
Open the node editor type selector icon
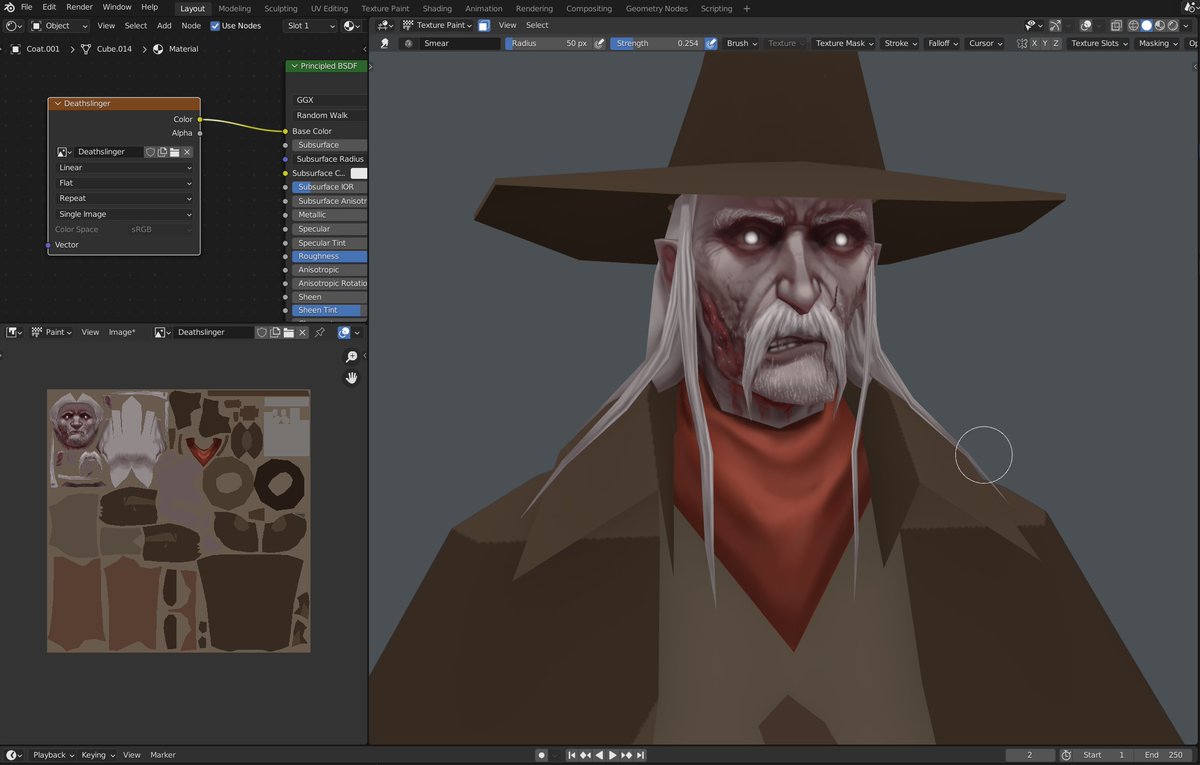coord(13,25)
